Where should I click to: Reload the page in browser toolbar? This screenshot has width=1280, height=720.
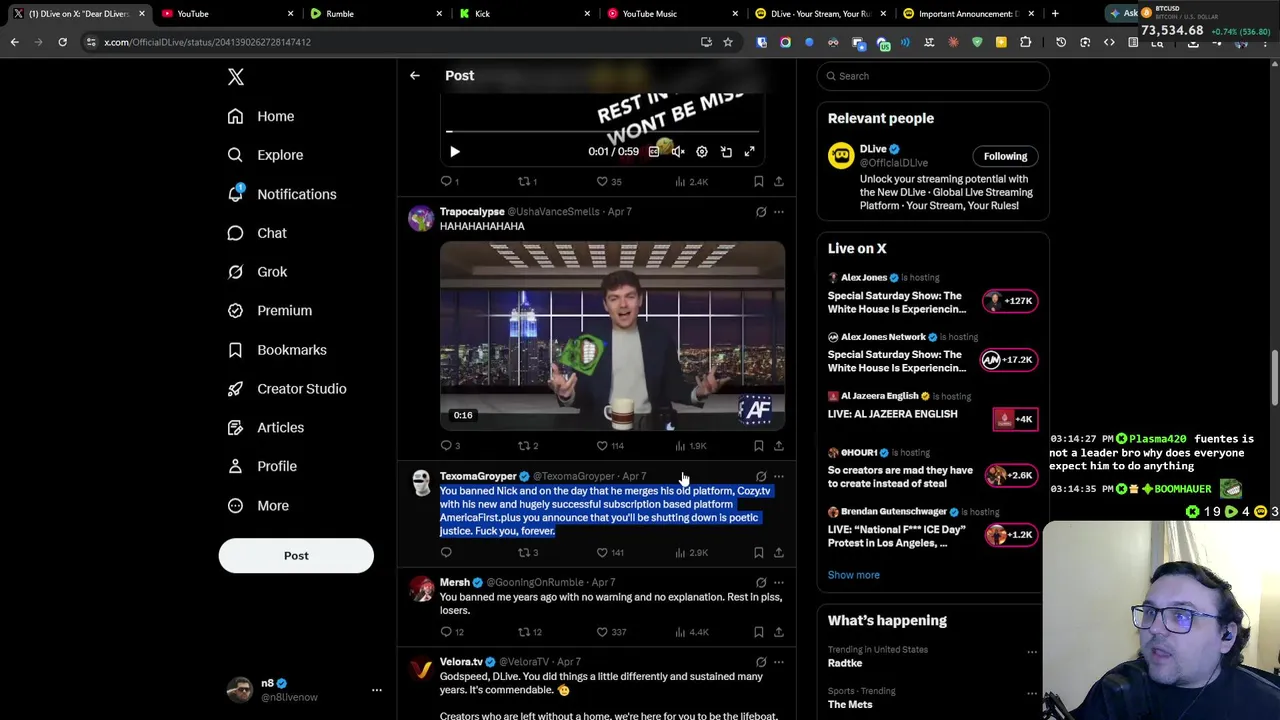point(62,42)
